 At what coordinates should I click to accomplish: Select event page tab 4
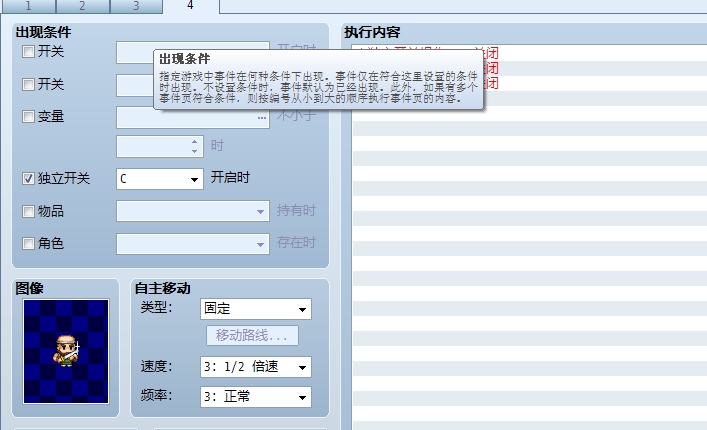(x=191, y=6)
